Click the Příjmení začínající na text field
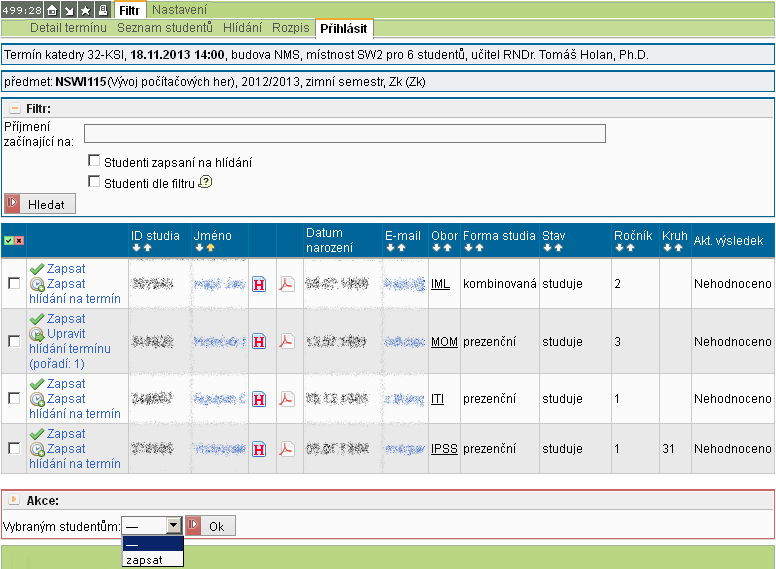This screenshot has width=776, height=569. pyautogui.click(x=345, y=134)
